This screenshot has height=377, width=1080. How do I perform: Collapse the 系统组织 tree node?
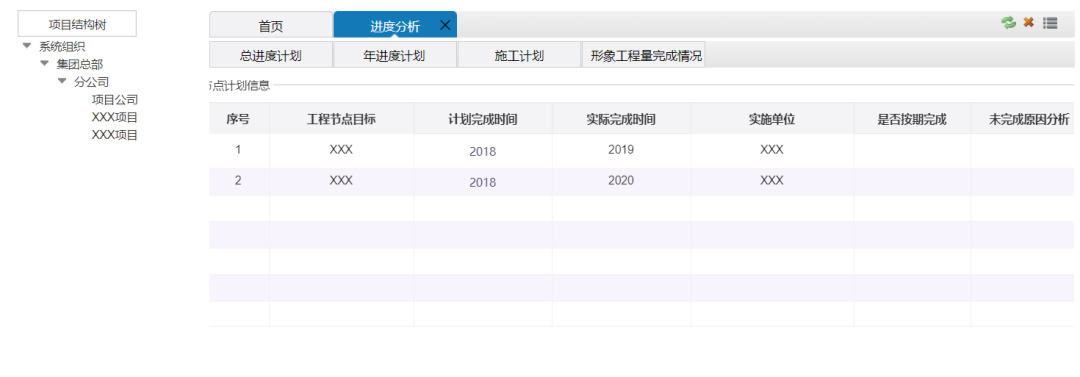(x=27, y=46)
